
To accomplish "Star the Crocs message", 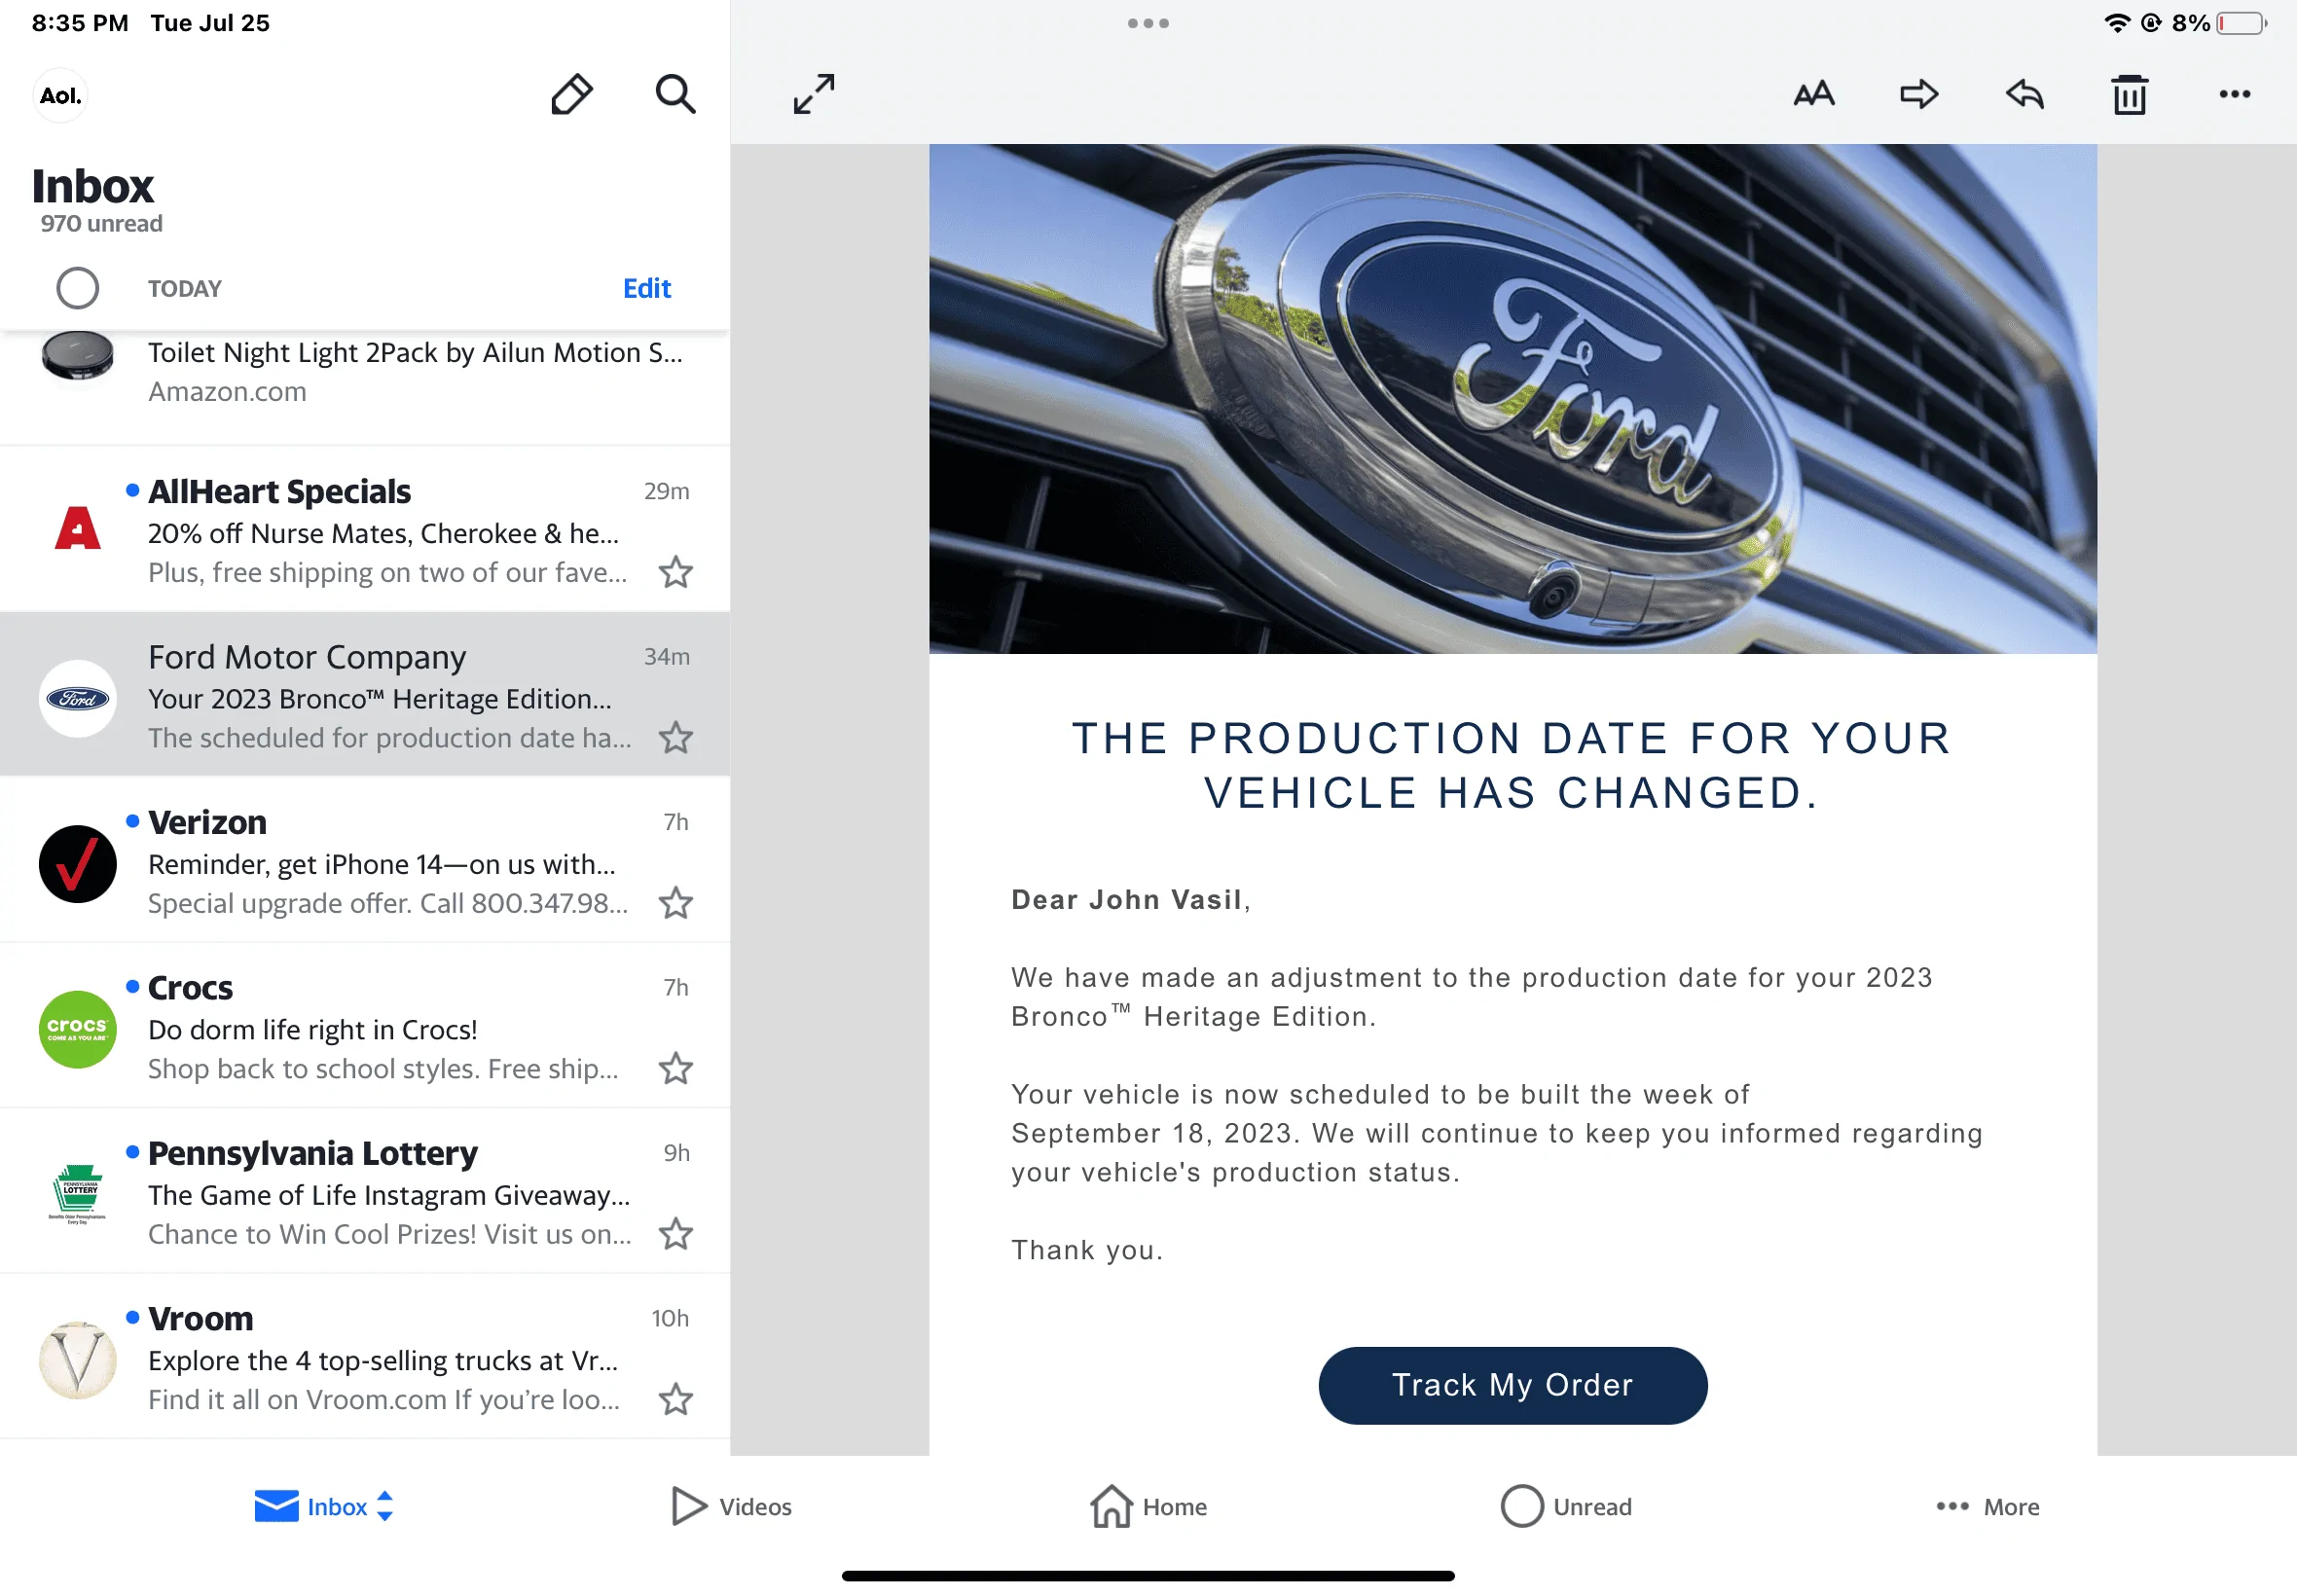I will pos(676,1069).
